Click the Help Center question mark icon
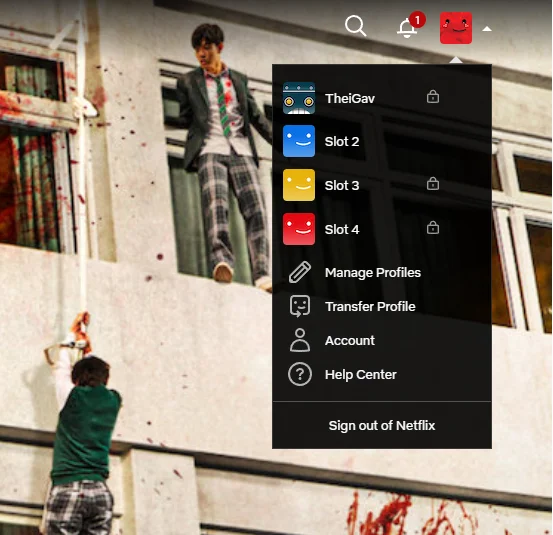Screen dimensions: 553x535 [300, 374]
